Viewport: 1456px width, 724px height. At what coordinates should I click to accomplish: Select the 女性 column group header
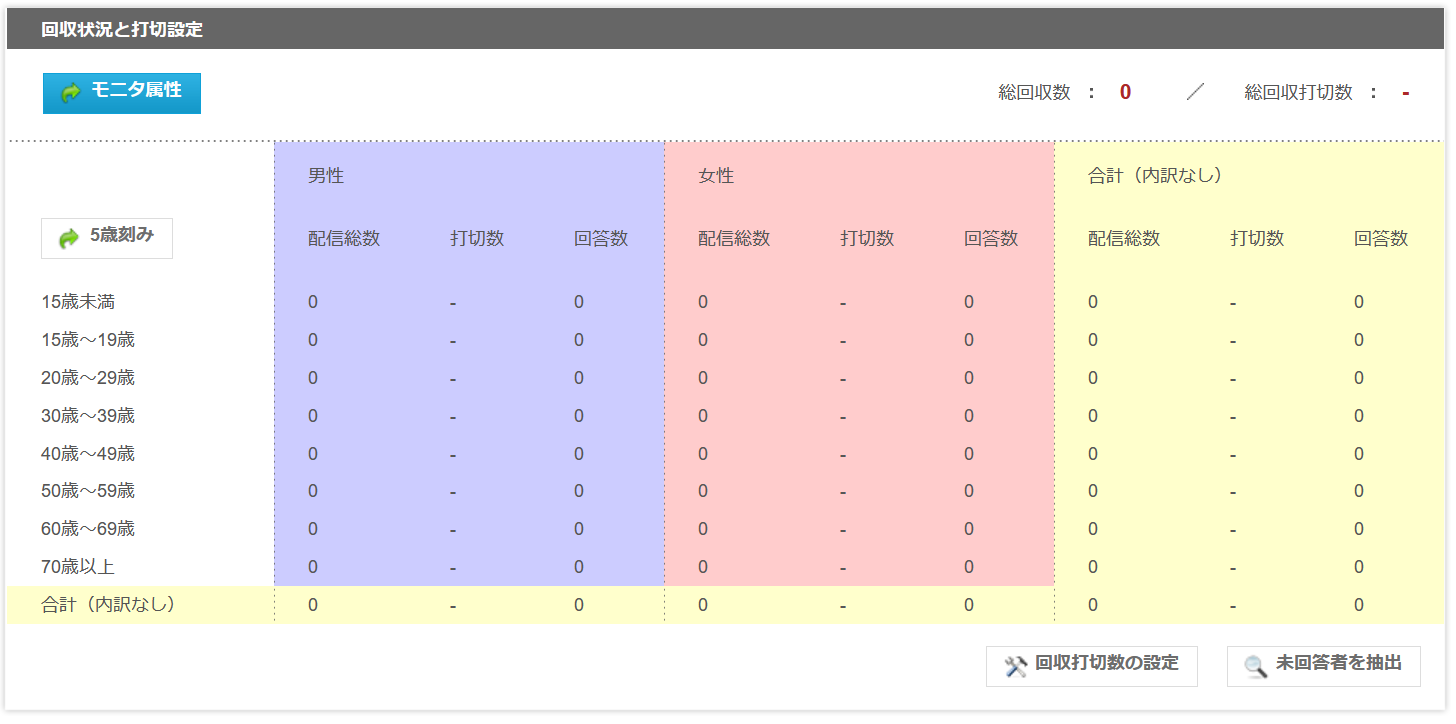716,176
